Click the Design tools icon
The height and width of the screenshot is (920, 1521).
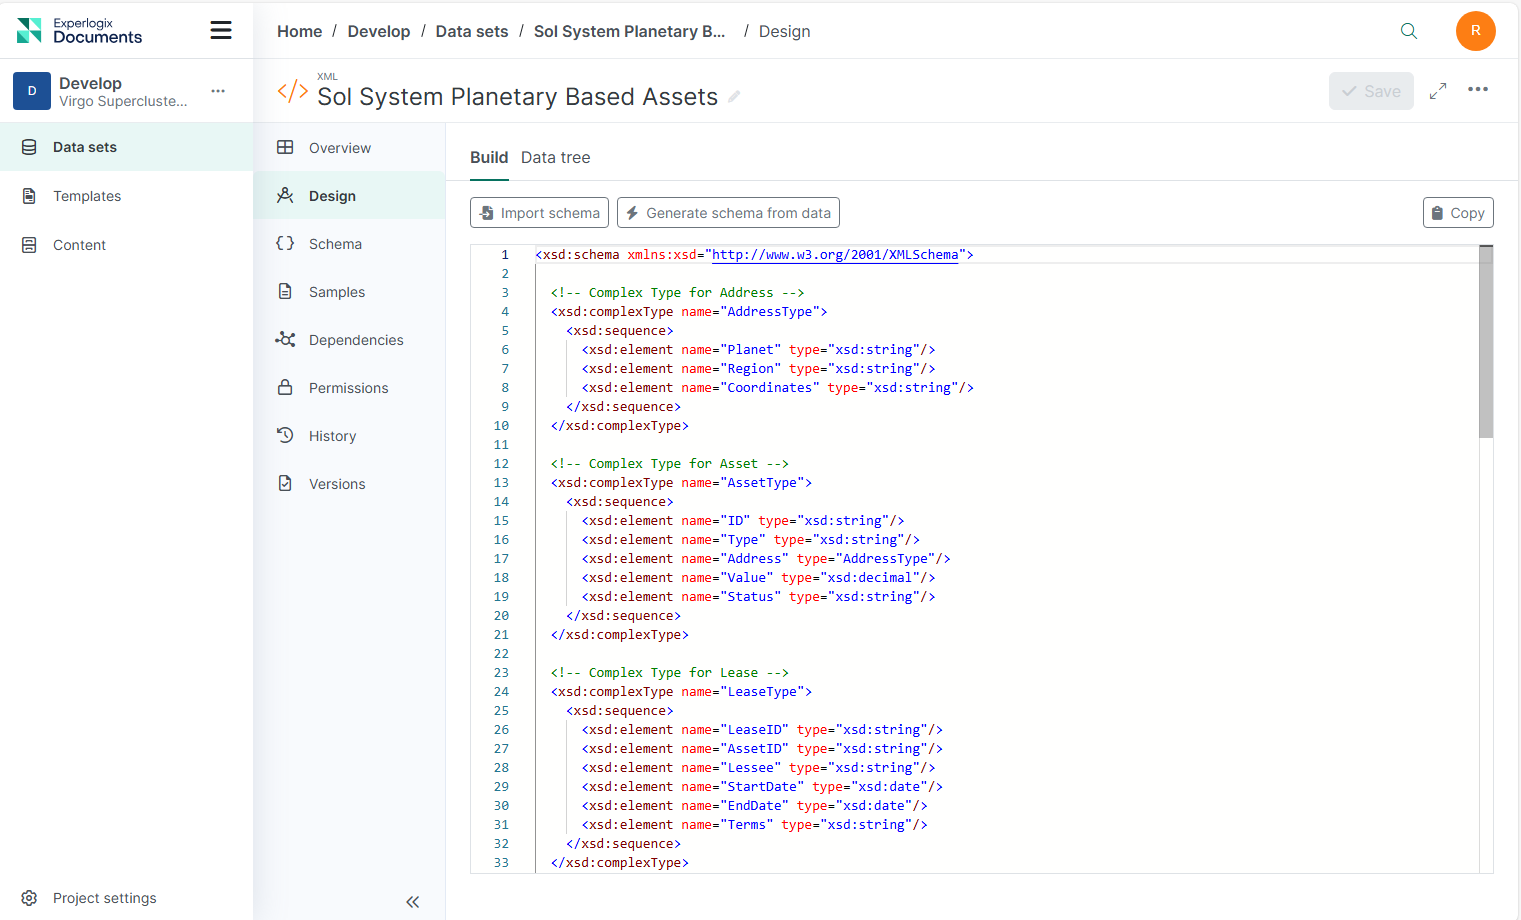[285, 195]
